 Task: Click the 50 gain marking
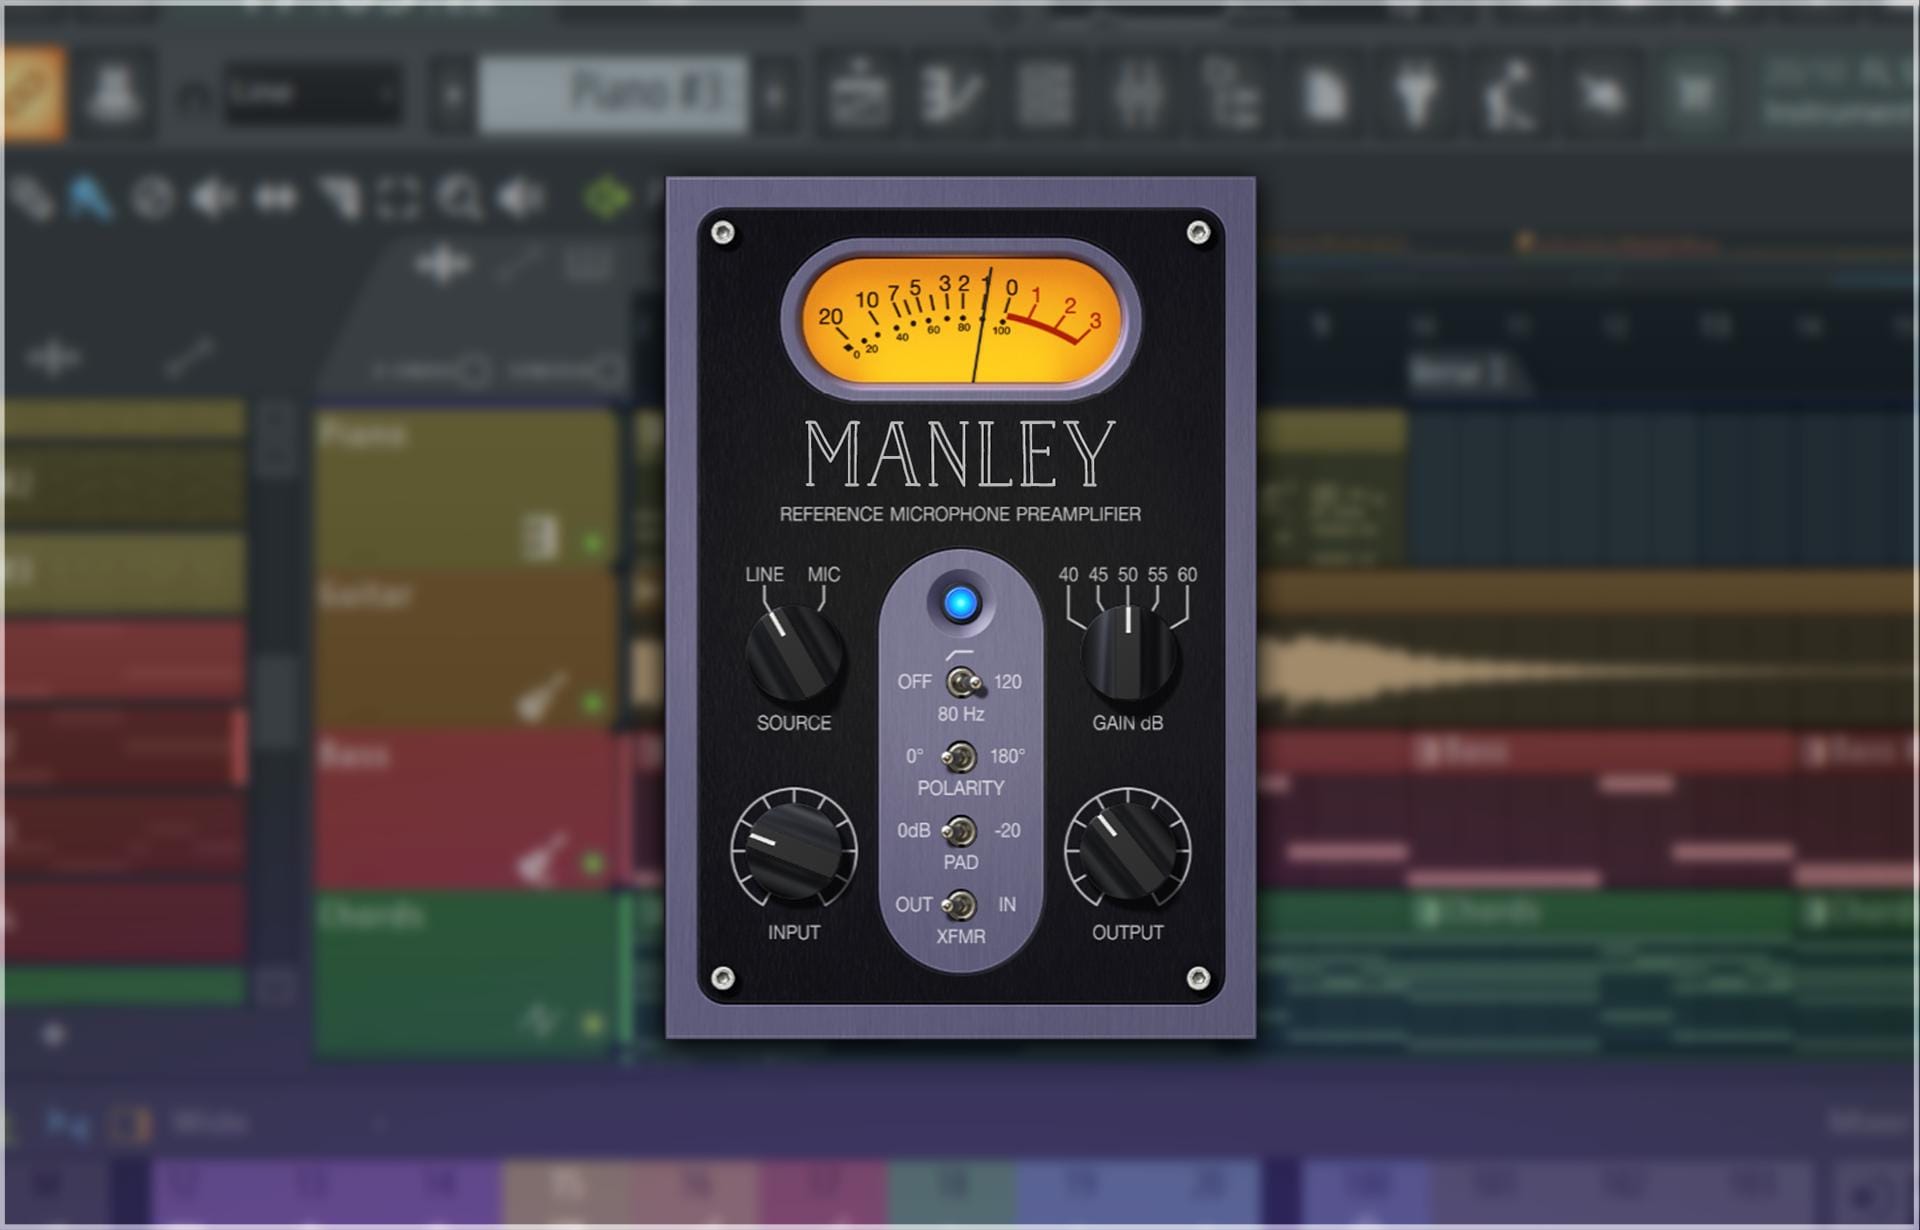coord(1128,575)
